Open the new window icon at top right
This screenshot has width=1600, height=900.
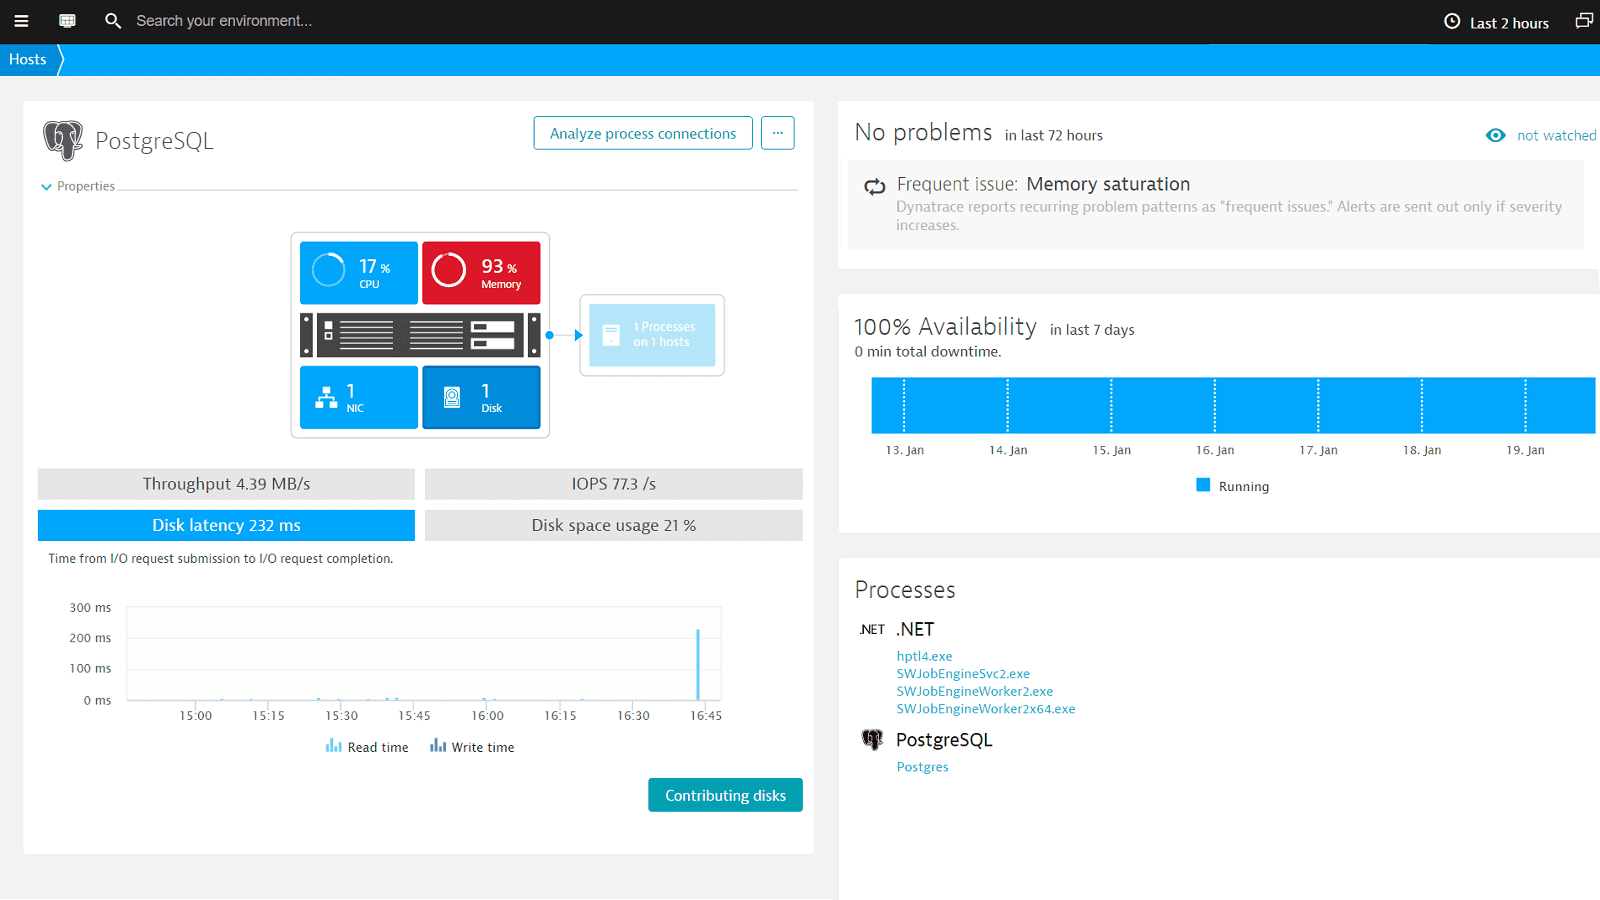(x=1584, y=21)
